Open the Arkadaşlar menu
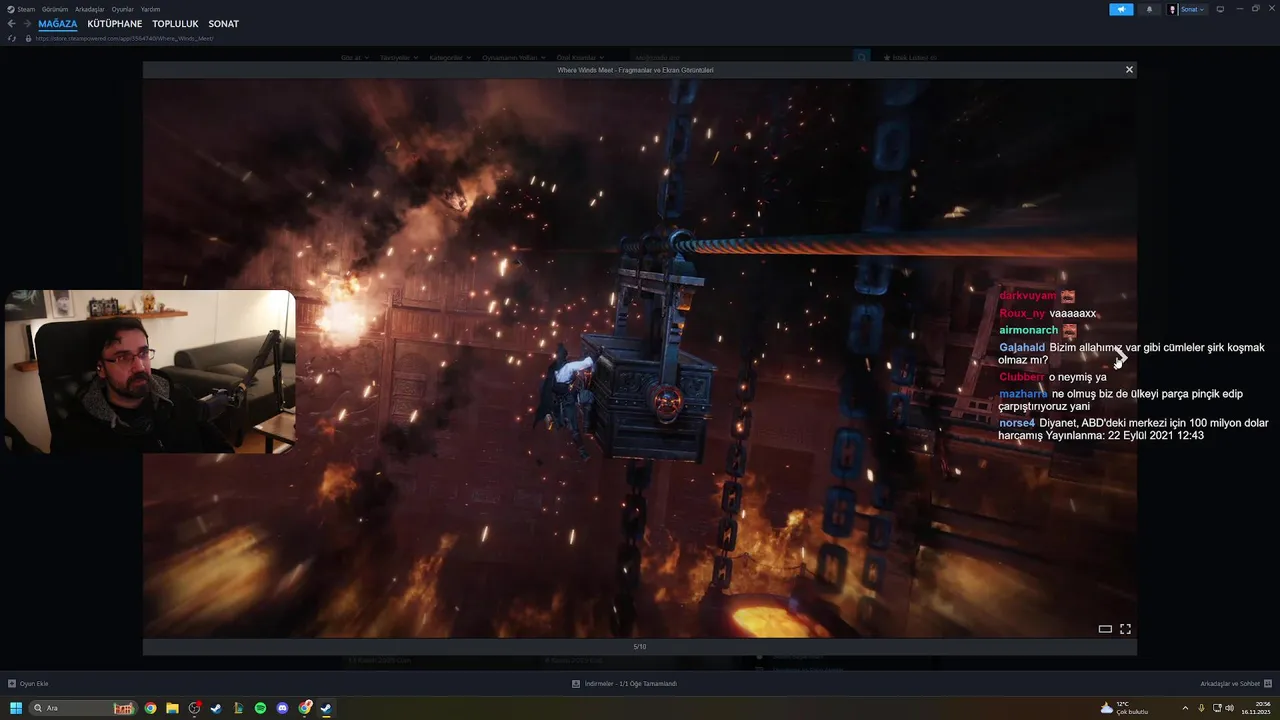 click(89, 9)
